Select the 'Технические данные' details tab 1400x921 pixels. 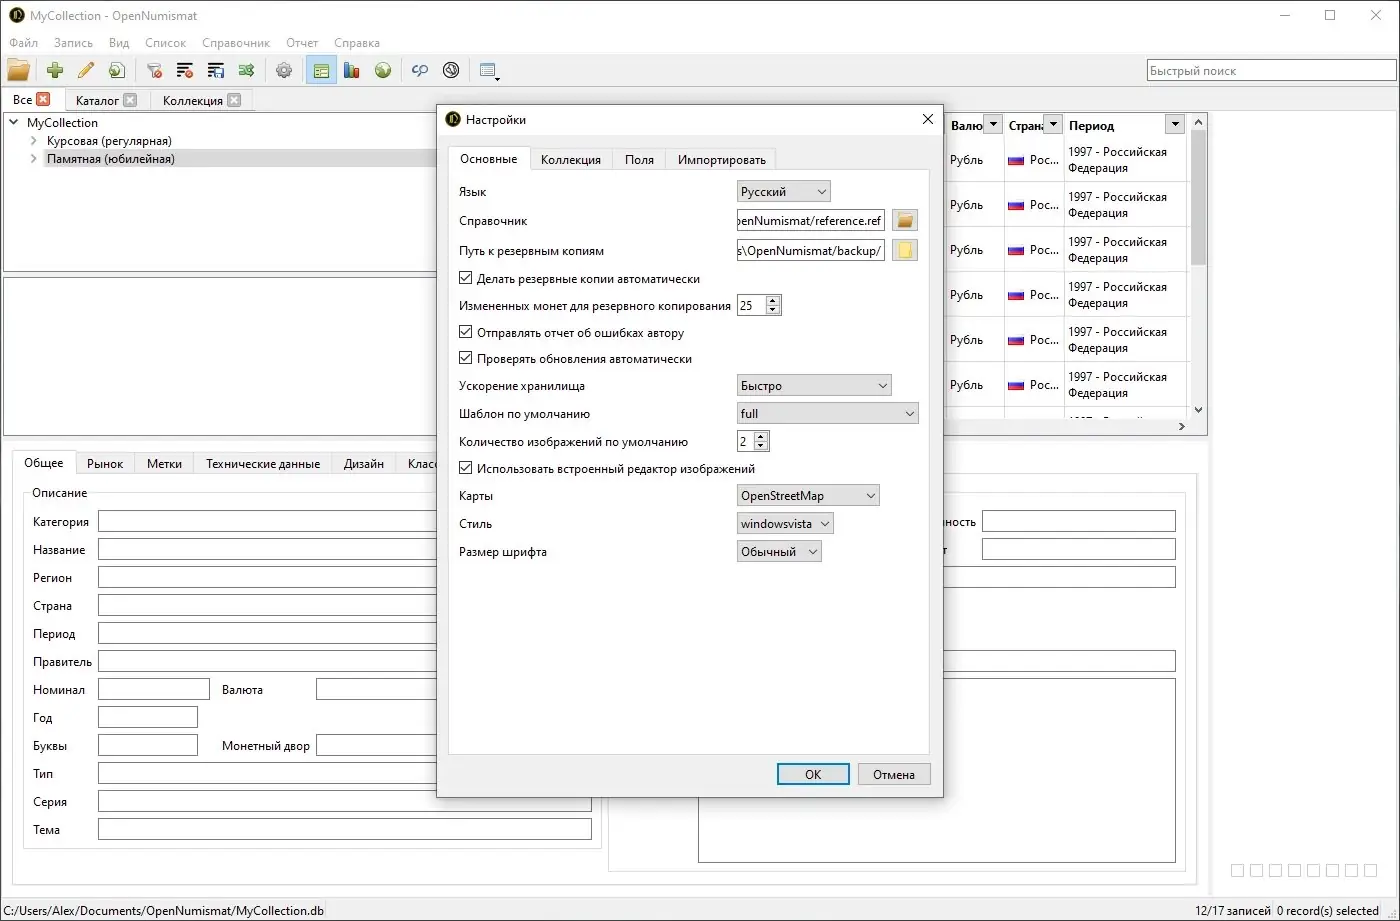263,464
